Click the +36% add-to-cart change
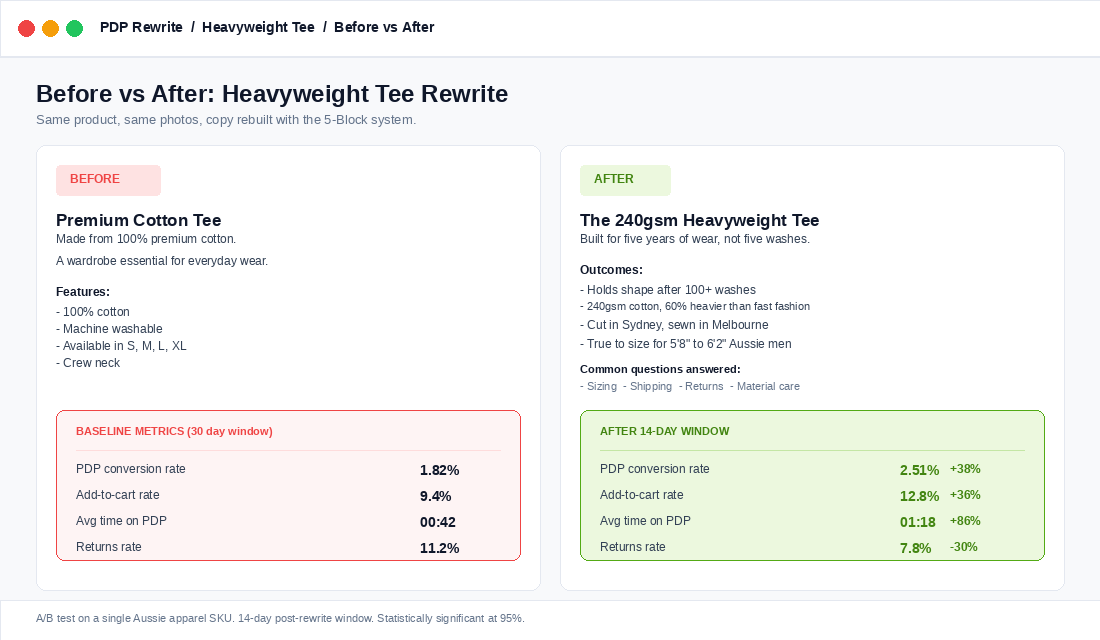The height and width of the screenshot is (640, 1100). coord(965,495)
